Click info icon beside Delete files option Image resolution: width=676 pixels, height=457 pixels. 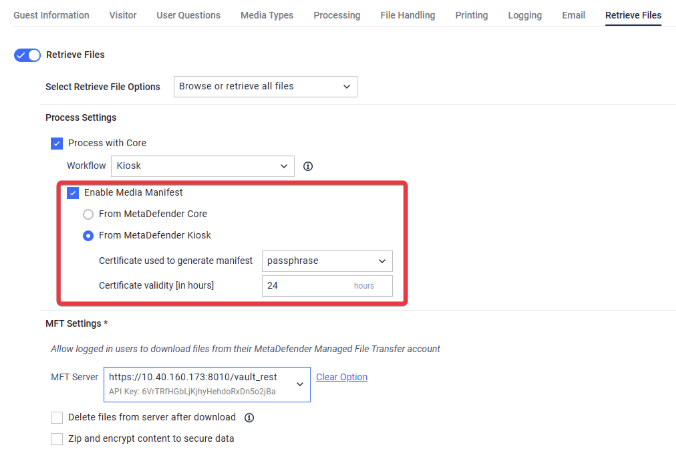(249, 418)
